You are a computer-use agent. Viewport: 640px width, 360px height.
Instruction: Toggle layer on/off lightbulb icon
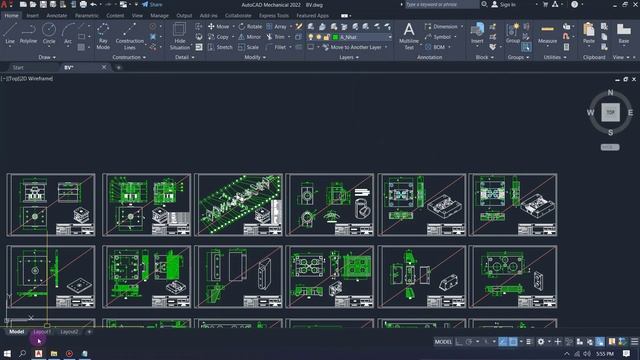click(311, 37)
